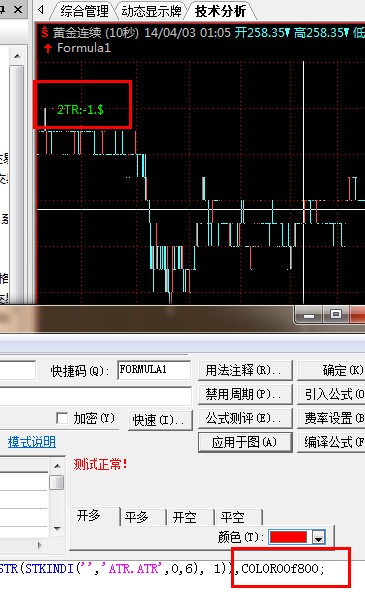Close the left side panel

(x=18, y=10)
